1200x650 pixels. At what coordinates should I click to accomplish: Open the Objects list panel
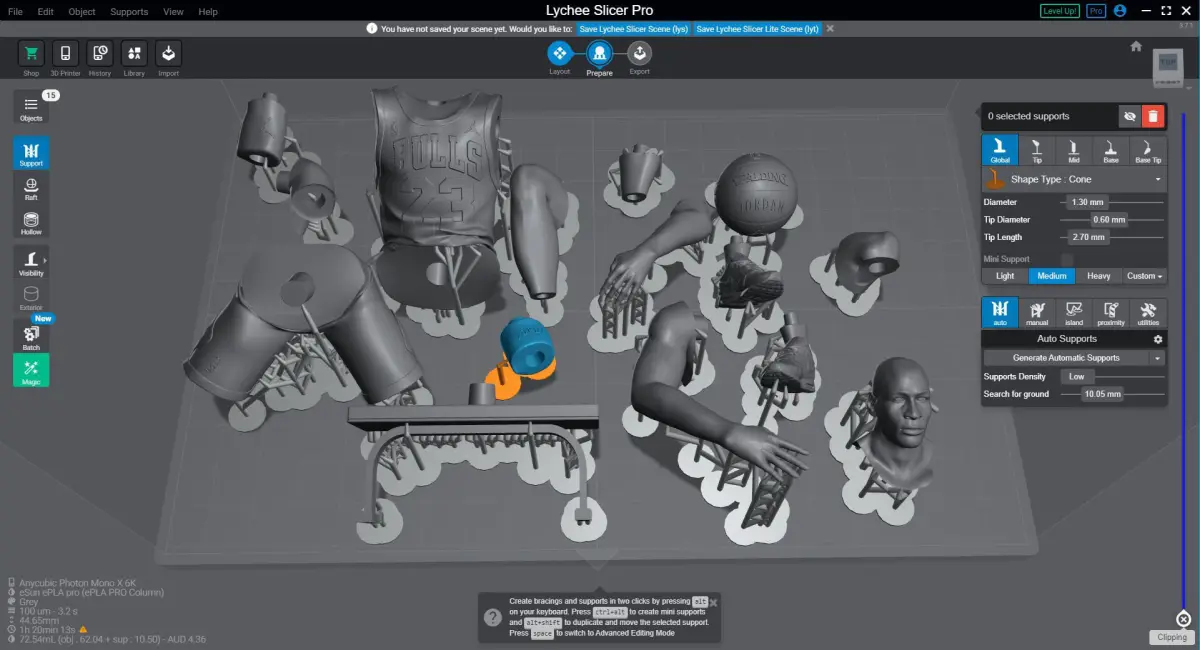coord(31,108)
